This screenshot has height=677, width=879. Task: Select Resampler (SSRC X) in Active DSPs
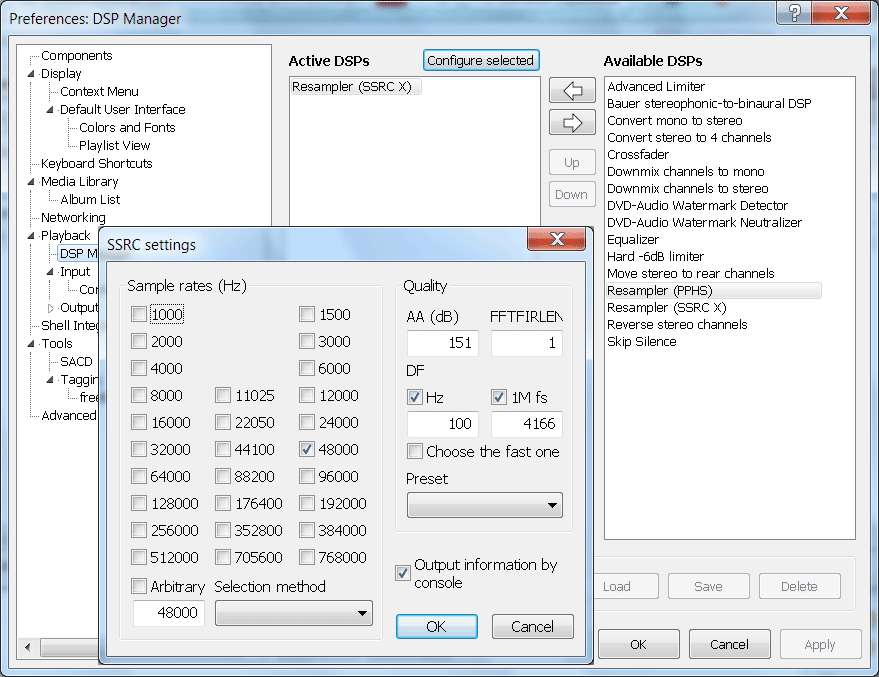351,87
